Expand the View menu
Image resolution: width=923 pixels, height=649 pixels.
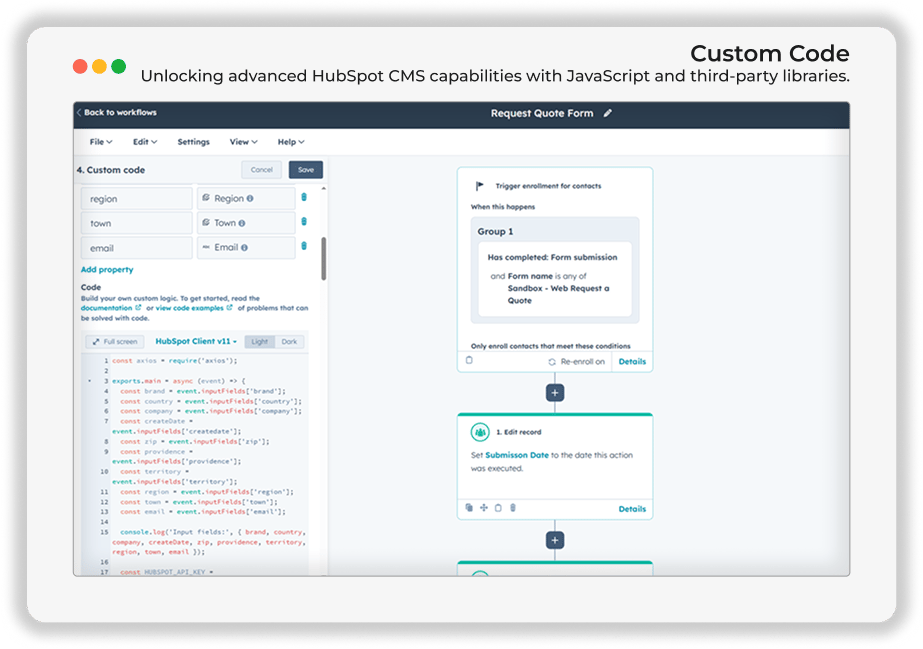coord(243,142)
